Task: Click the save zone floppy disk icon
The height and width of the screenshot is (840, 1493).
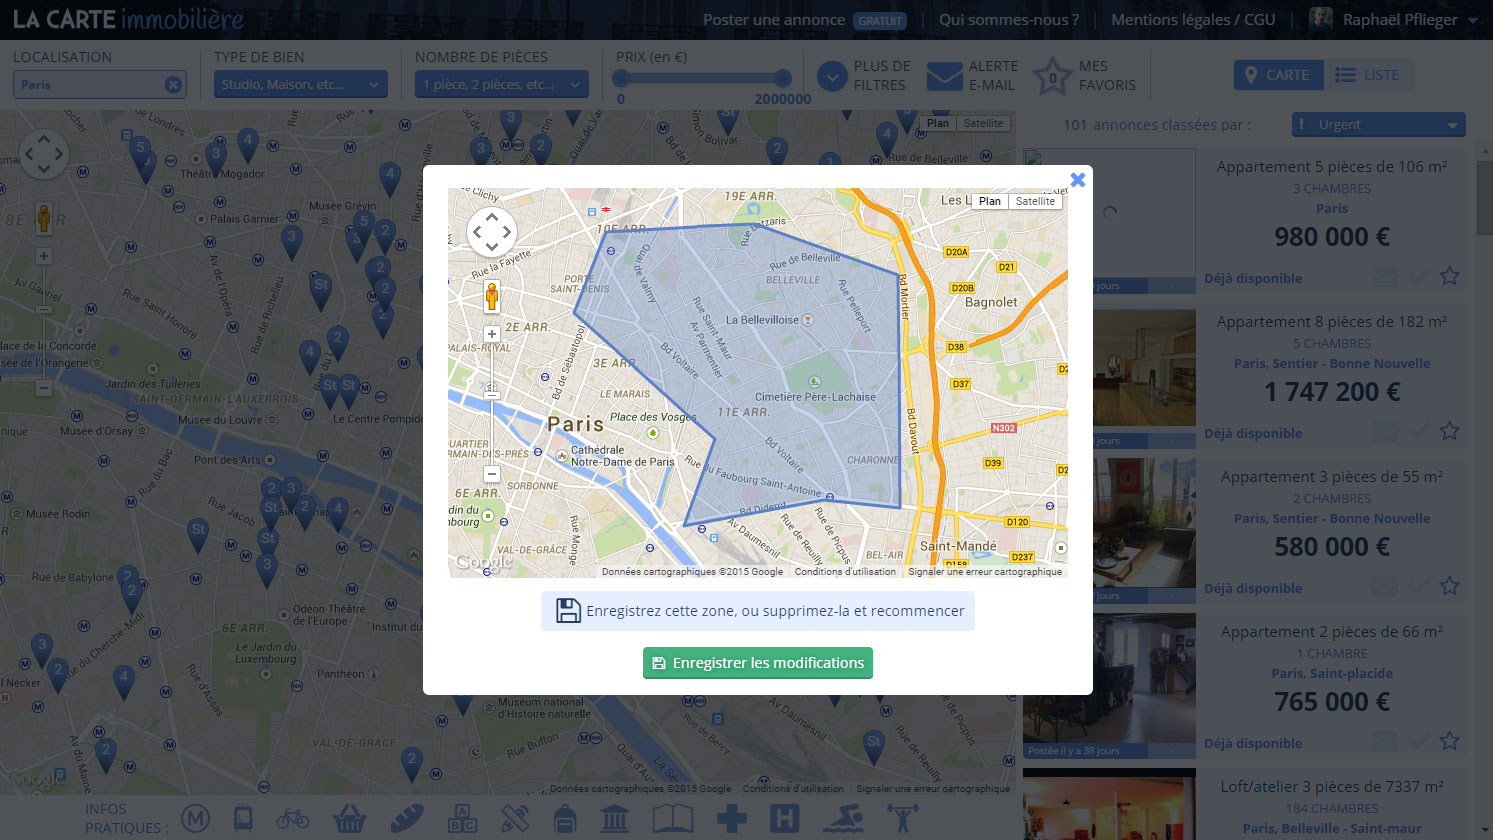Action: [x=568, y=611]
